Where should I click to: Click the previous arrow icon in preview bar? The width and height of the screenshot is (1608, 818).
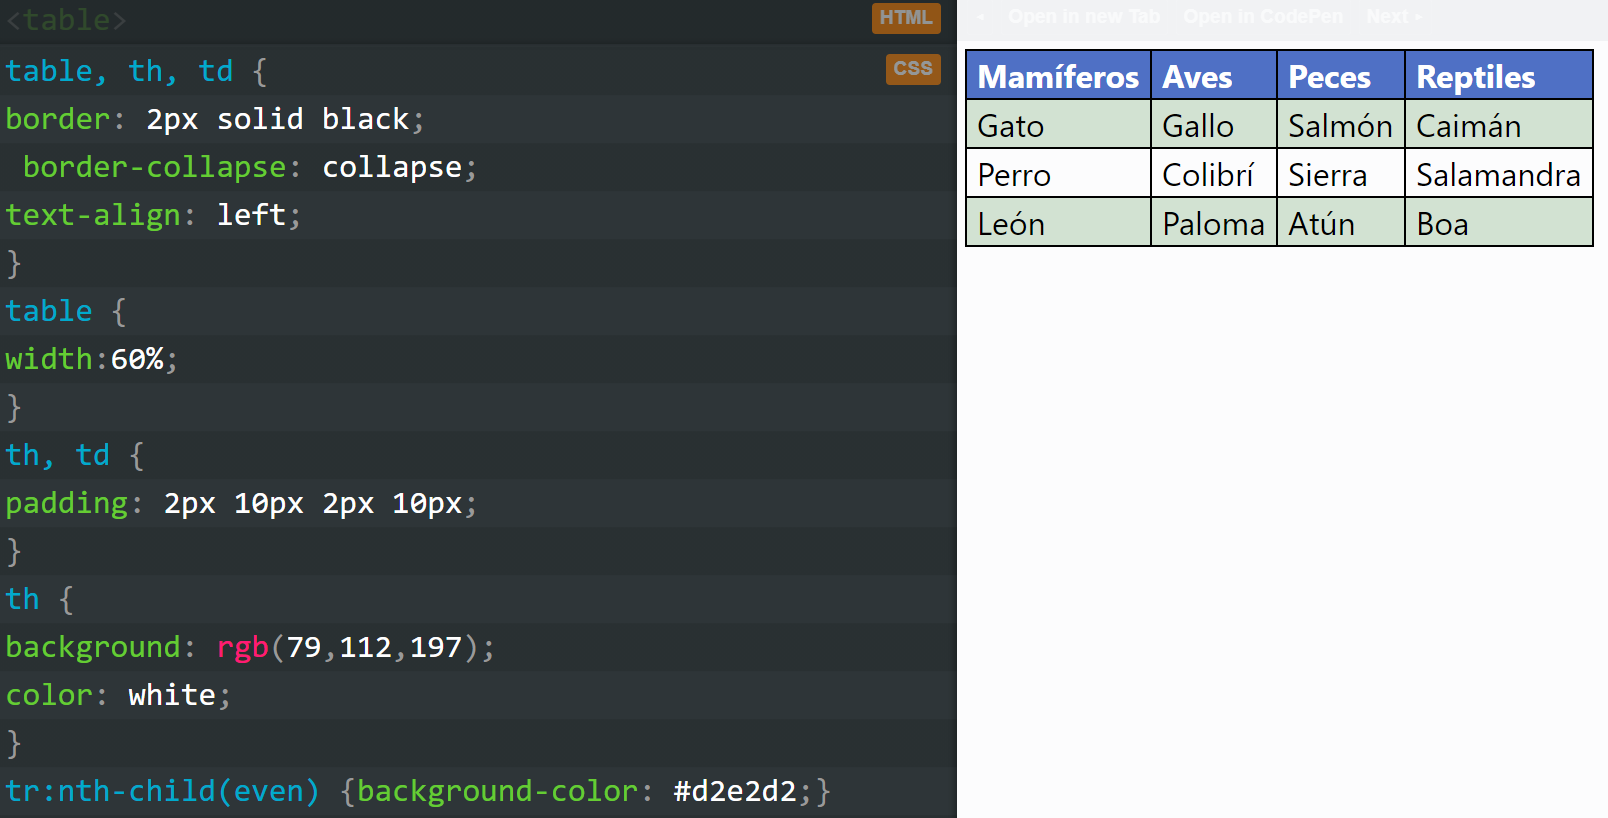981,17
